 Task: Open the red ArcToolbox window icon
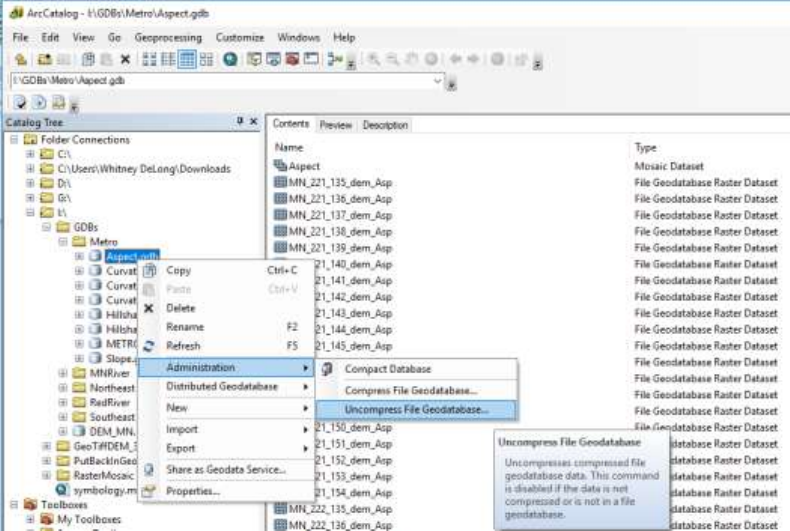292,59
